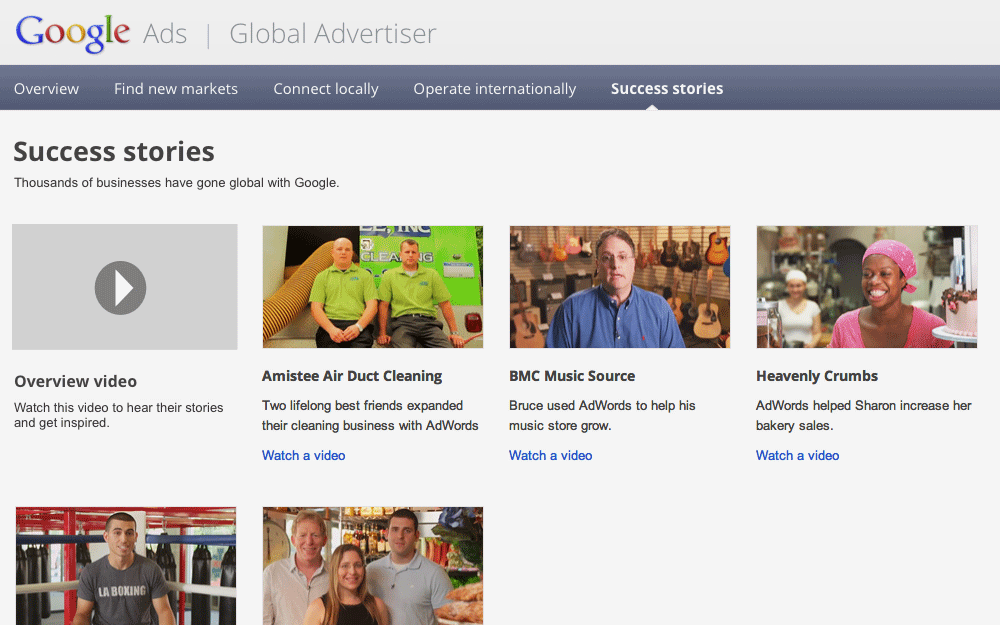Click the BMC Music Source guitar store thumbnail
The height and width of the screenshot is (625, 1000).
[x=619, y=287]
